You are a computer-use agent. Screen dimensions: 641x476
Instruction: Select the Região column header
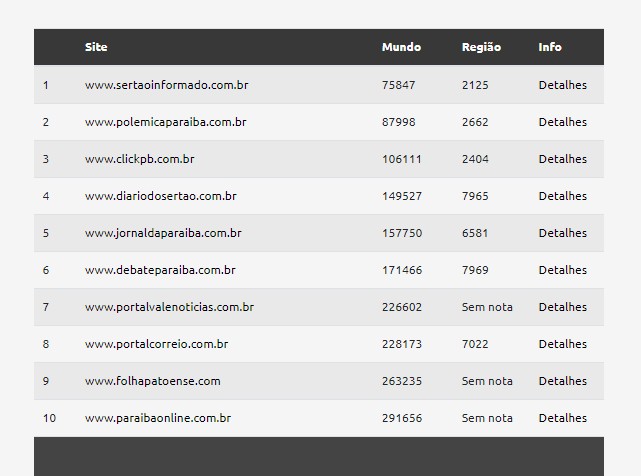tap(481, 47)
